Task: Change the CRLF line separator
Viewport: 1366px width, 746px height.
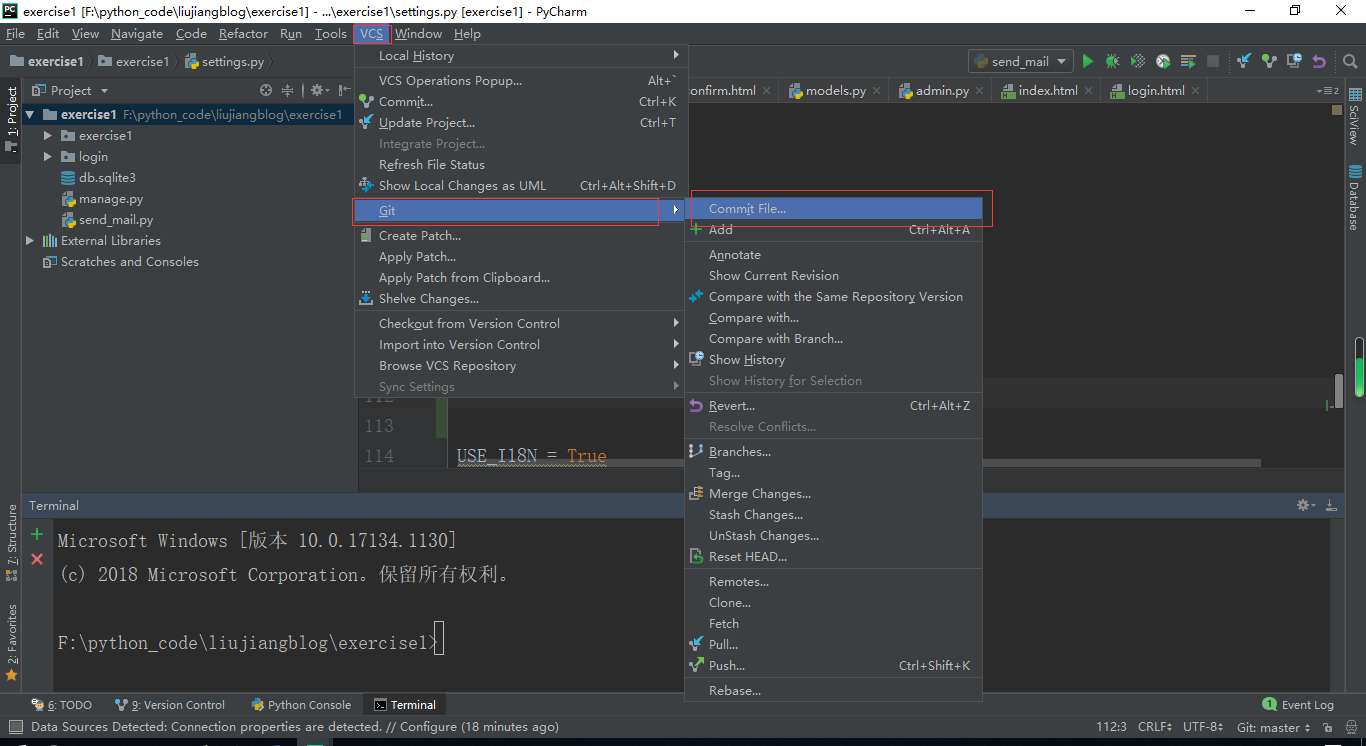Action: pos(1155,727)
